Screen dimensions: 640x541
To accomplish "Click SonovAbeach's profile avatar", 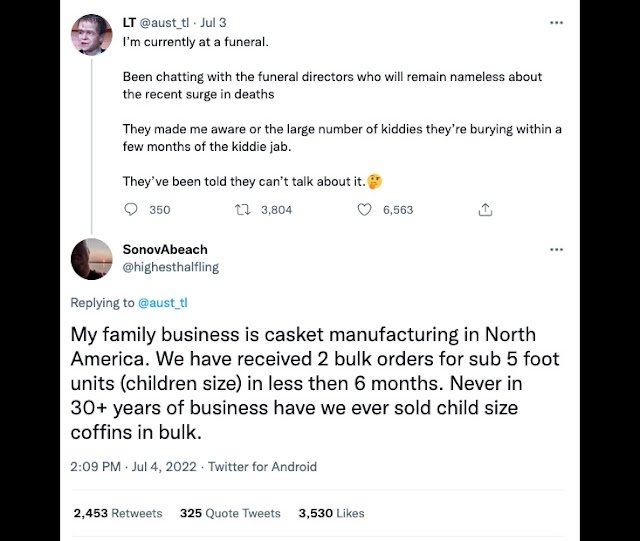I will click(x=91, y=259).
